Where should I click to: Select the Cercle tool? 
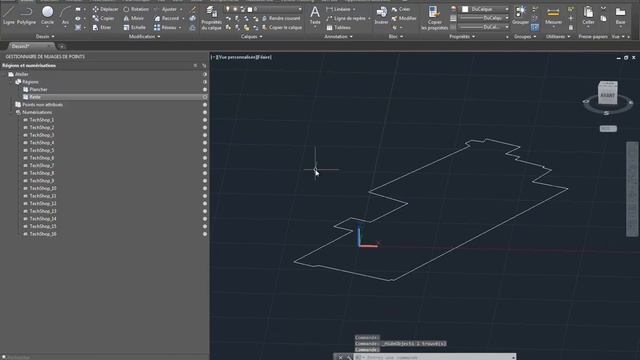[x=47, y=16]
